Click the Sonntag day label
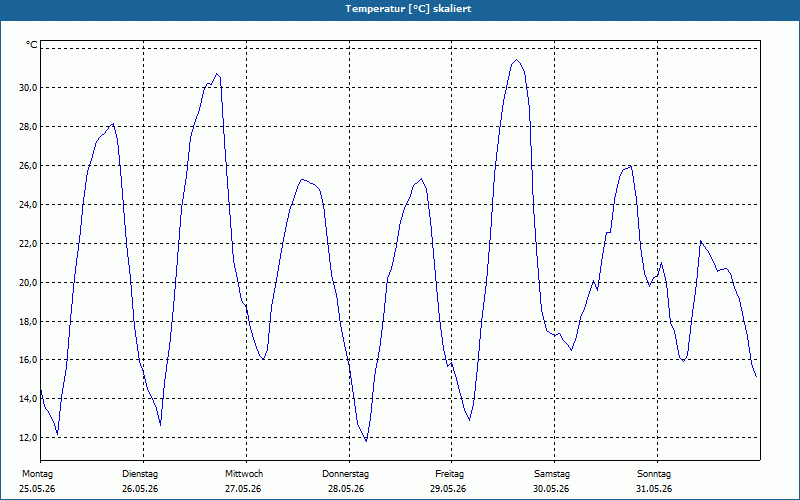The image size is (800, 500). pyautogui.click(x=654, y=474)
